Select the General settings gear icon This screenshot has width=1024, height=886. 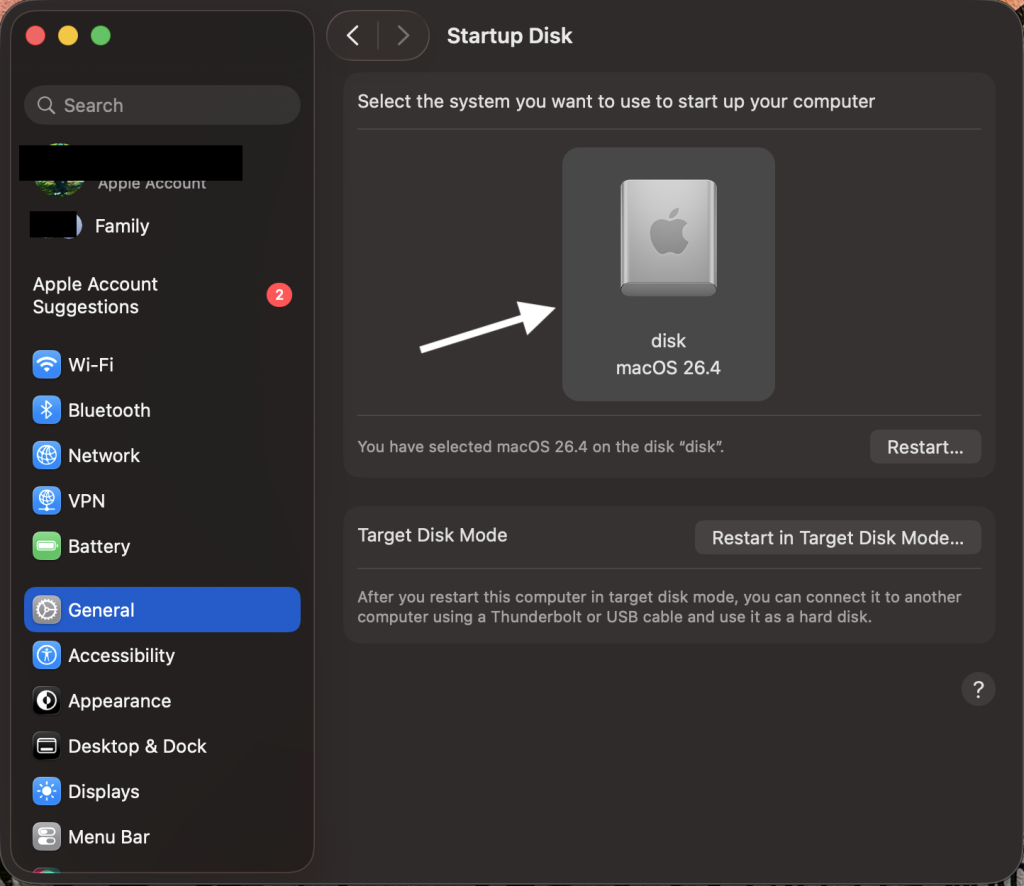click(x=46, y=609)
